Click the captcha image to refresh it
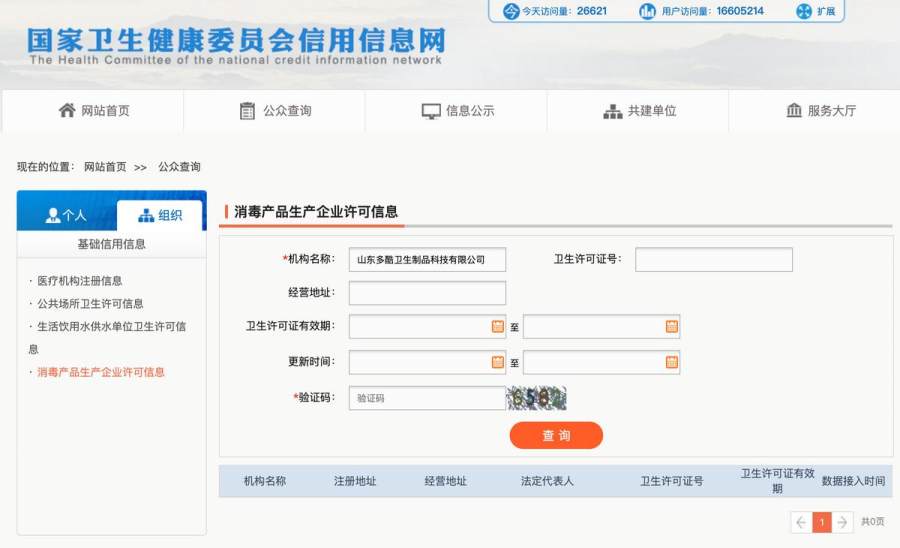 537,398
